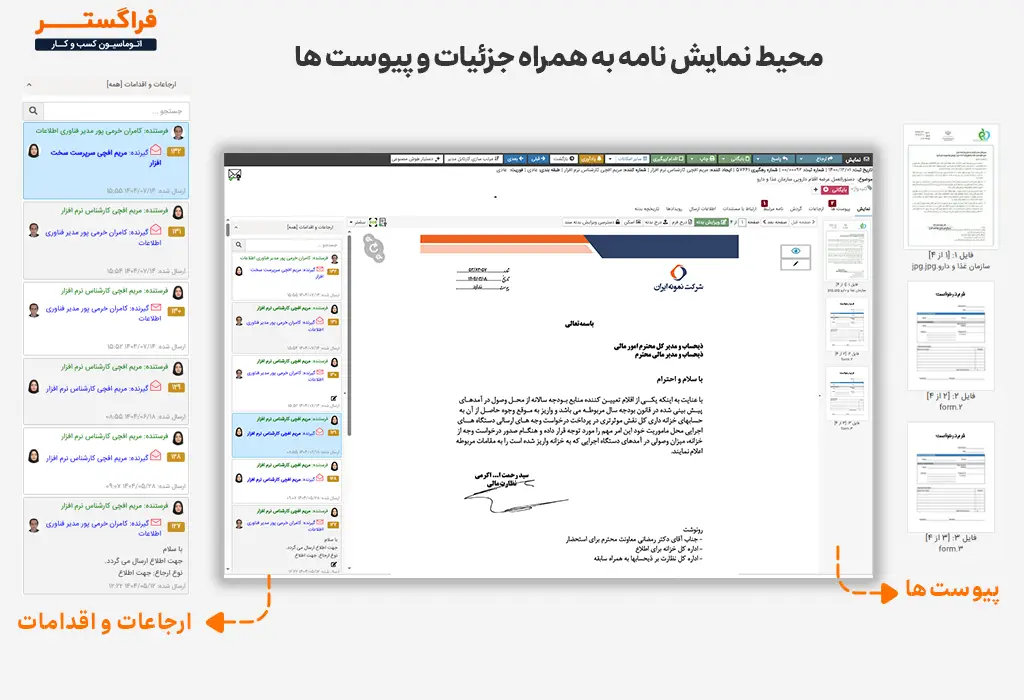Screen dimensions: 1024x700
Task: Open the سایر امکانات dropdown
Action: coord(627,159)
